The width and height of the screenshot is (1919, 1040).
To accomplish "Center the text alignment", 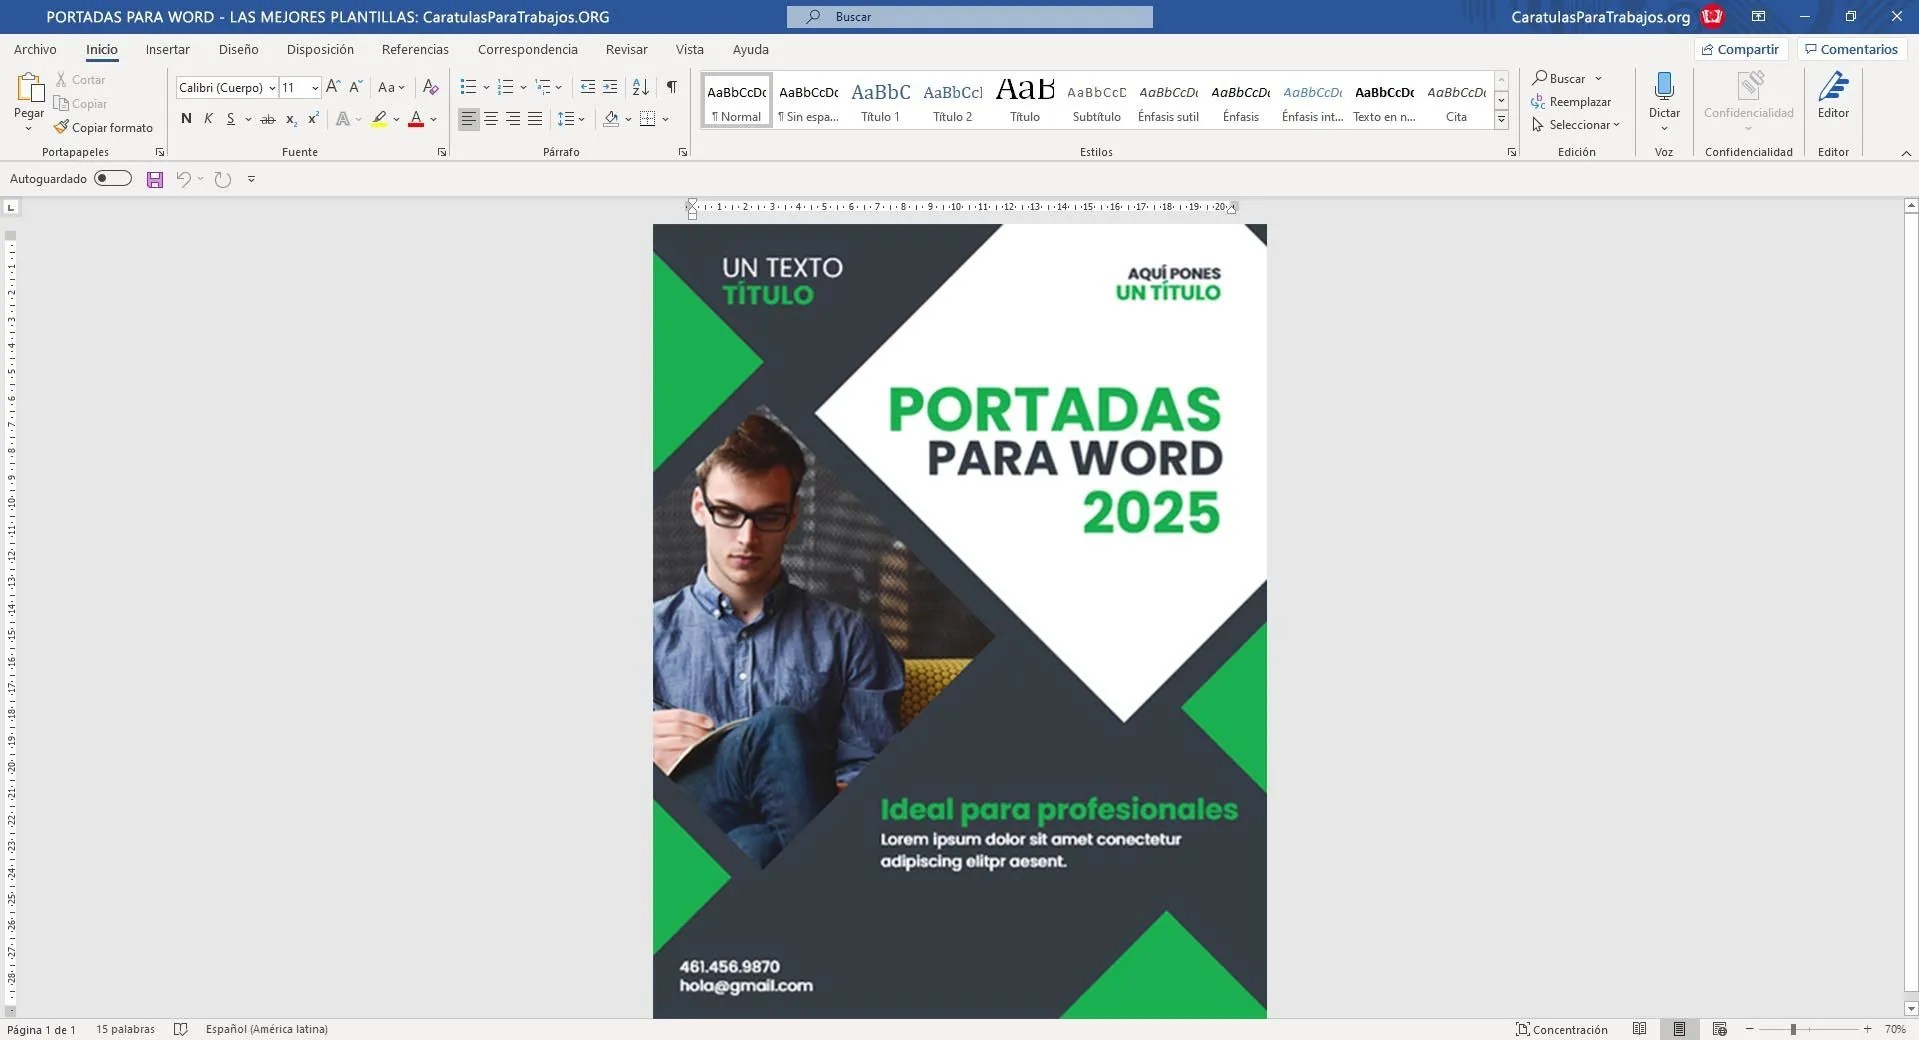I will [490, 119].
